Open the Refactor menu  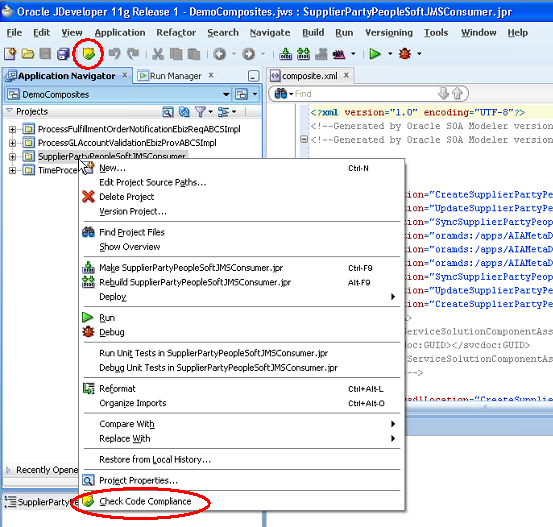[x=176, y=32]
